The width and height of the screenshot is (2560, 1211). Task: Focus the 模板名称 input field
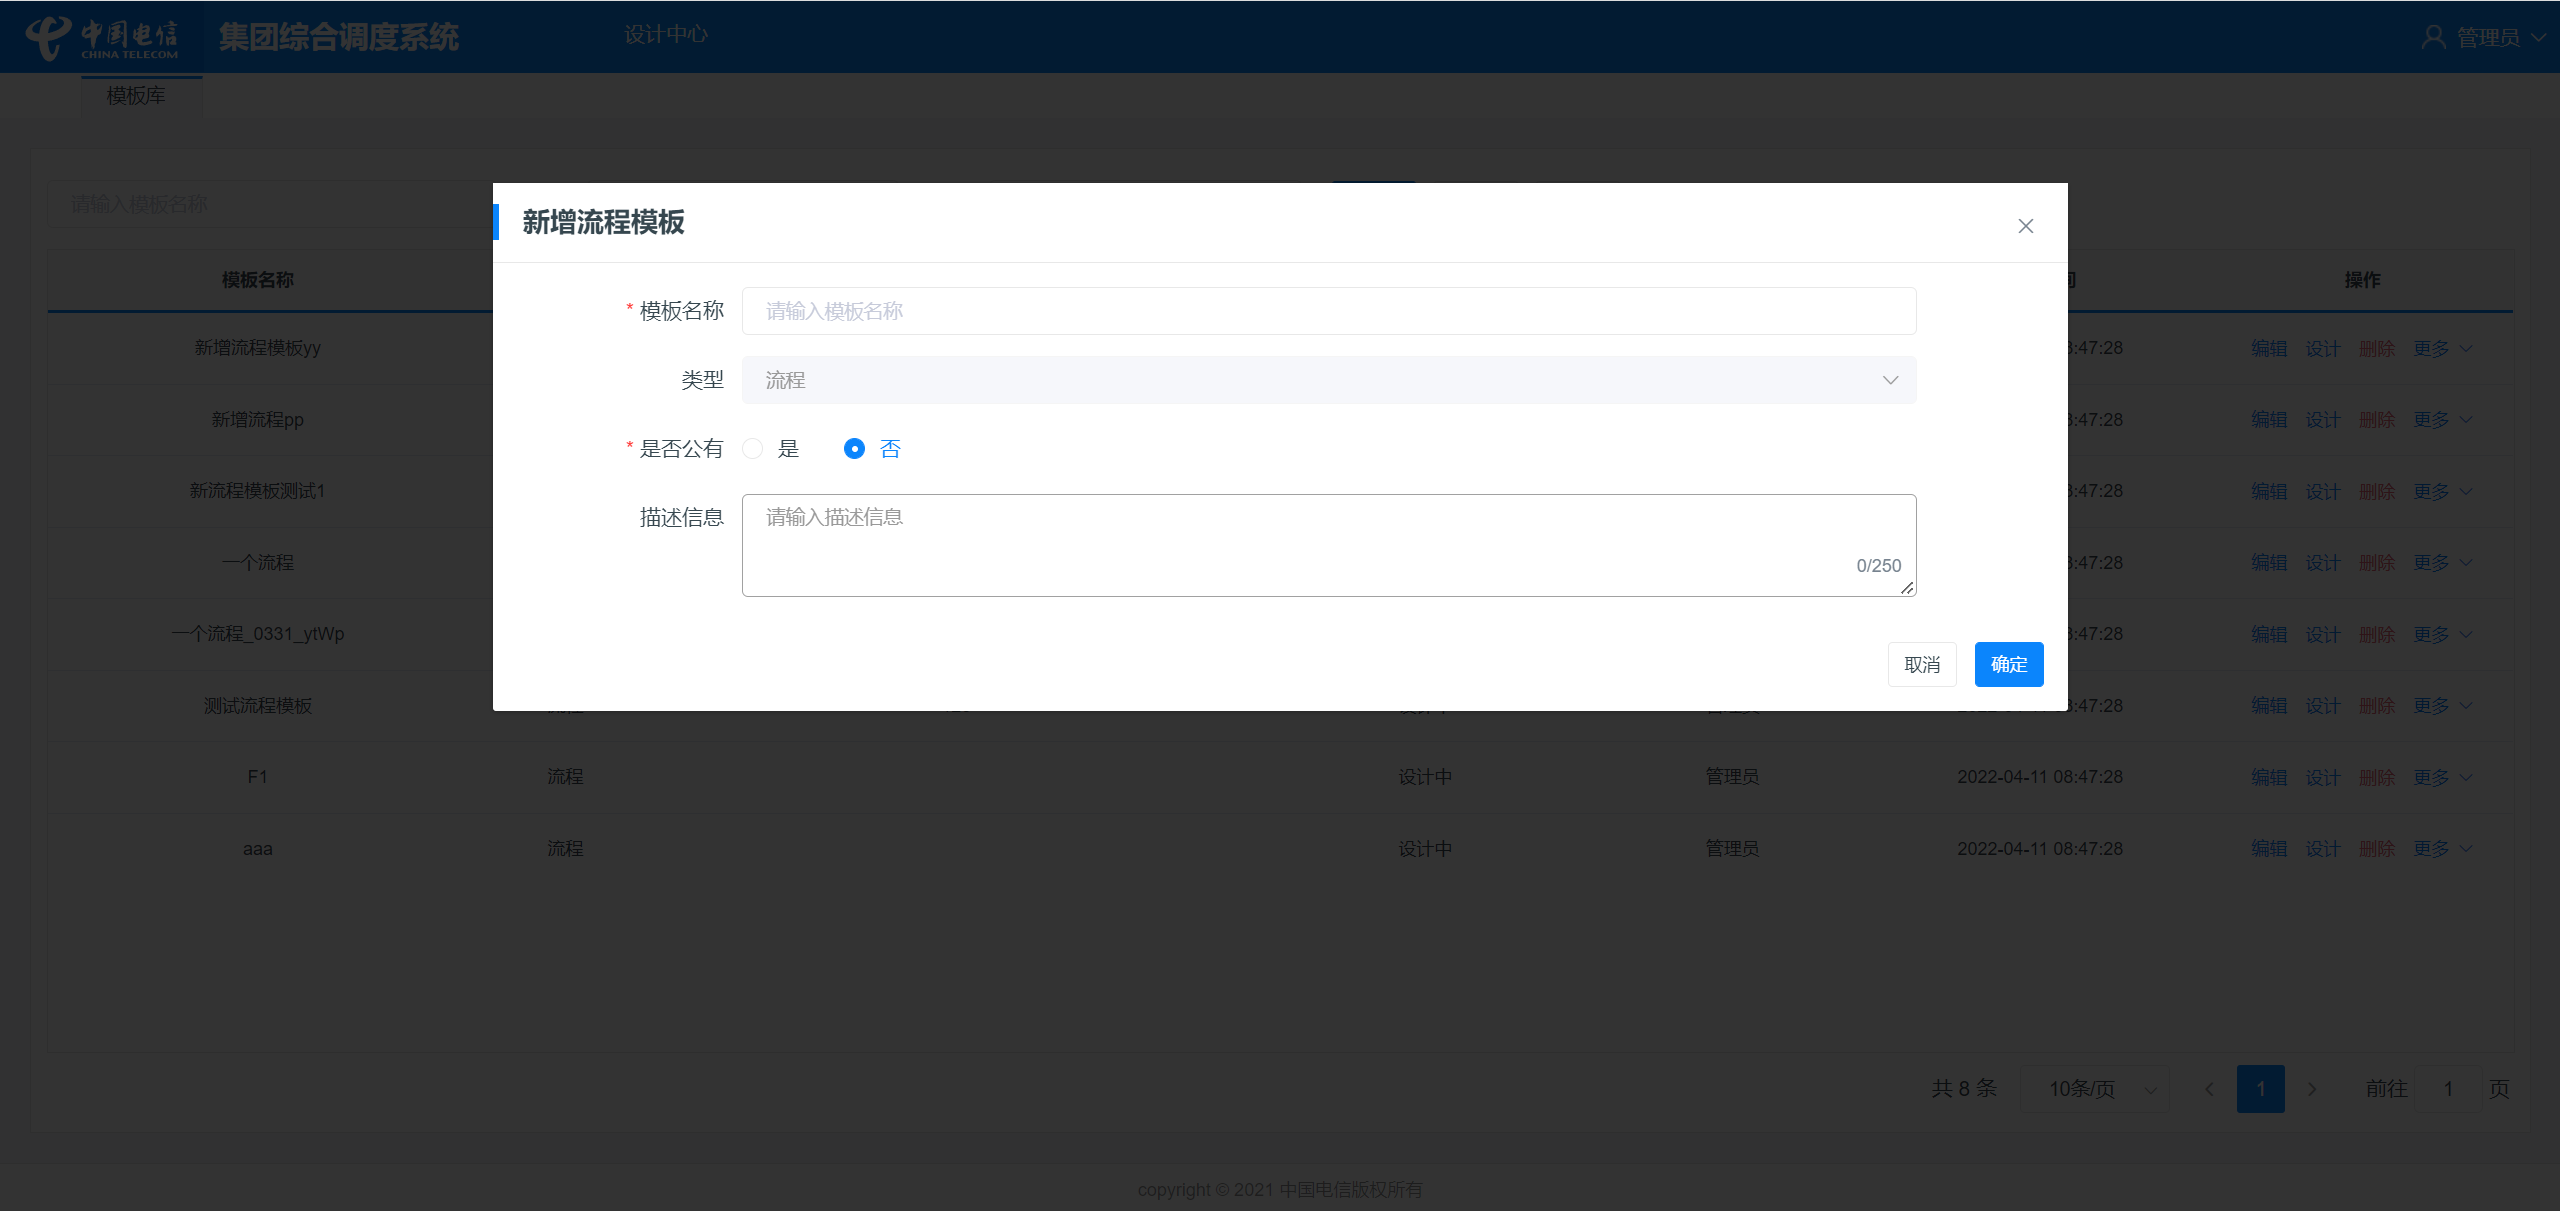[1328, 311]
